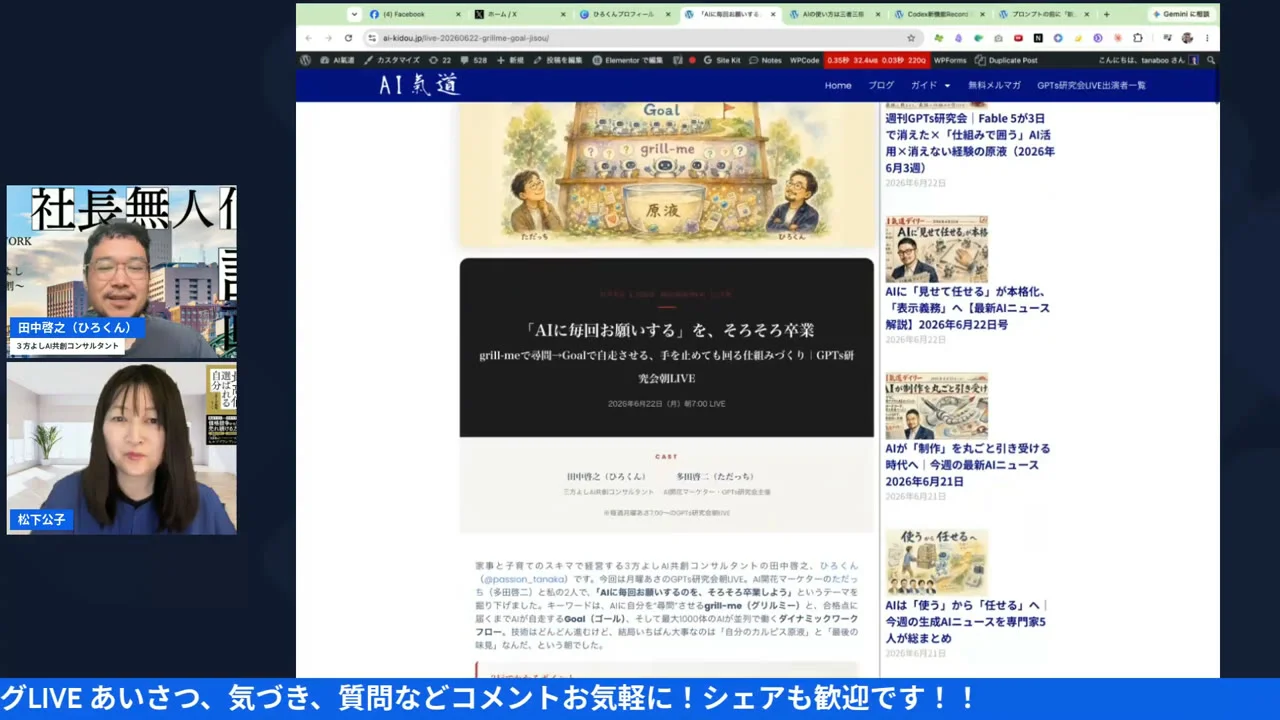Open WPForms in admin bar
1280x720 pixels.
950,60
